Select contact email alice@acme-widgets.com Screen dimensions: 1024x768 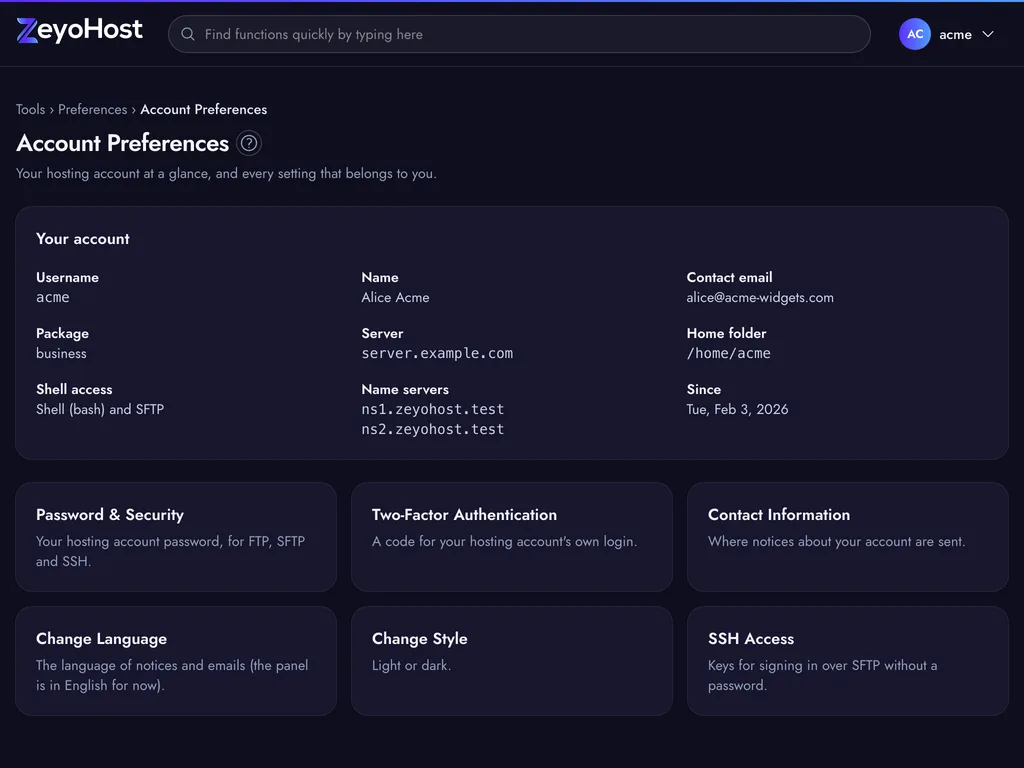click(760, 297)
